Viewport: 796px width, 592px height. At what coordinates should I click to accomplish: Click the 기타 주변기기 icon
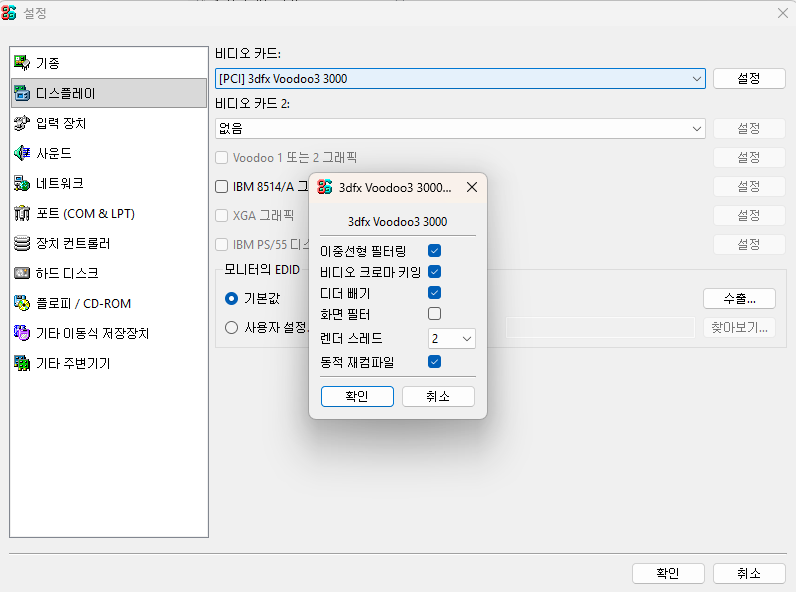pos(22,363)
